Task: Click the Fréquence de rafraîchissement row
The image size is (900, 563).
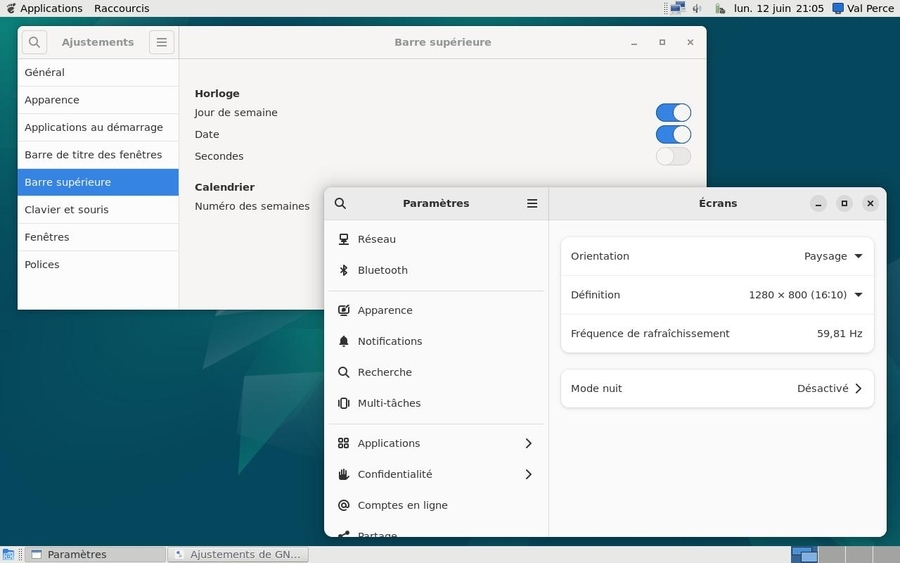Action: [x=717, y=333]
